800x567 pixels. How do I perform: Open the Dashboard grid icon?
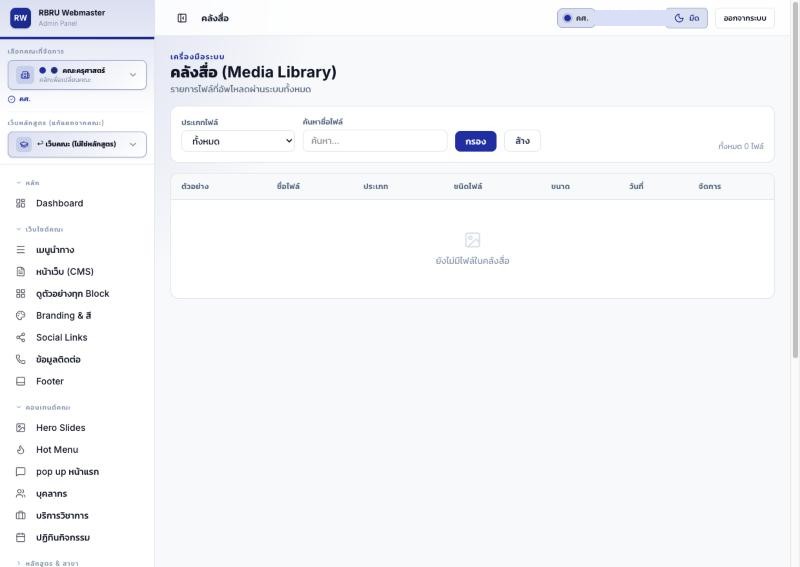20,203
